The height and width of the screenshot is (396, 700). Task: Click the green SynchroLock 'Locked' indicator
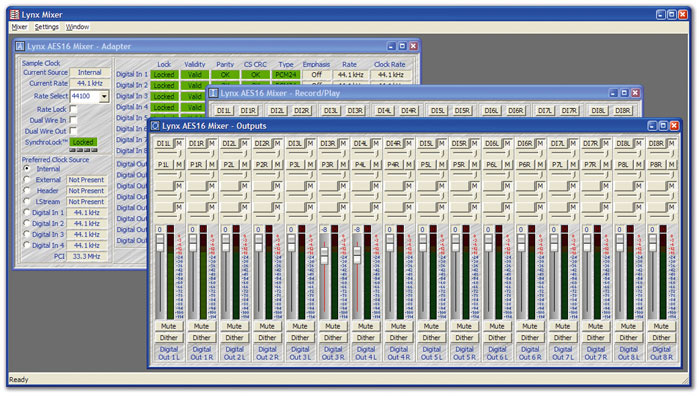(83, 142)
